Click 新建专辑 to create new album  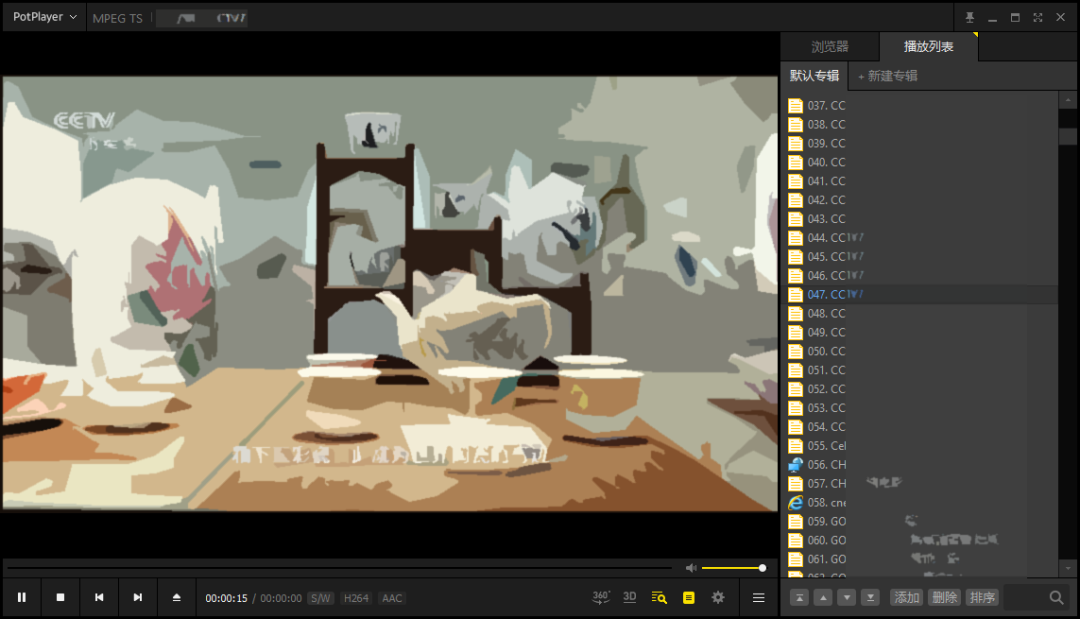(x=887, y=76)
